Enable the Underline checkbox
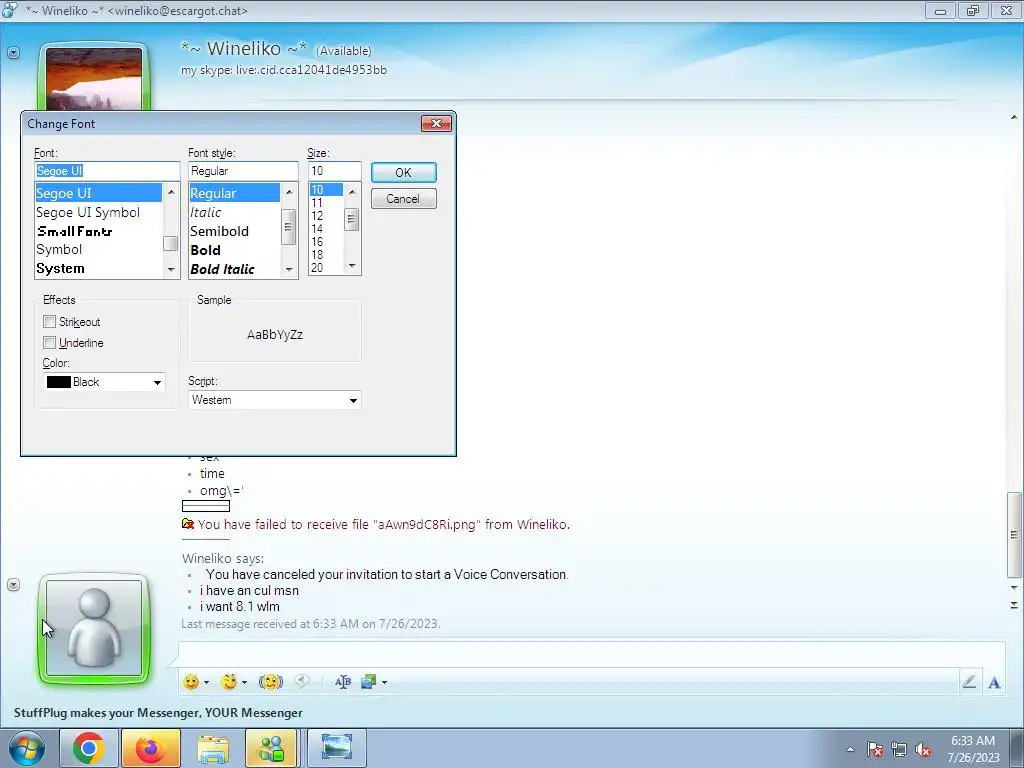 coord(50,342)
